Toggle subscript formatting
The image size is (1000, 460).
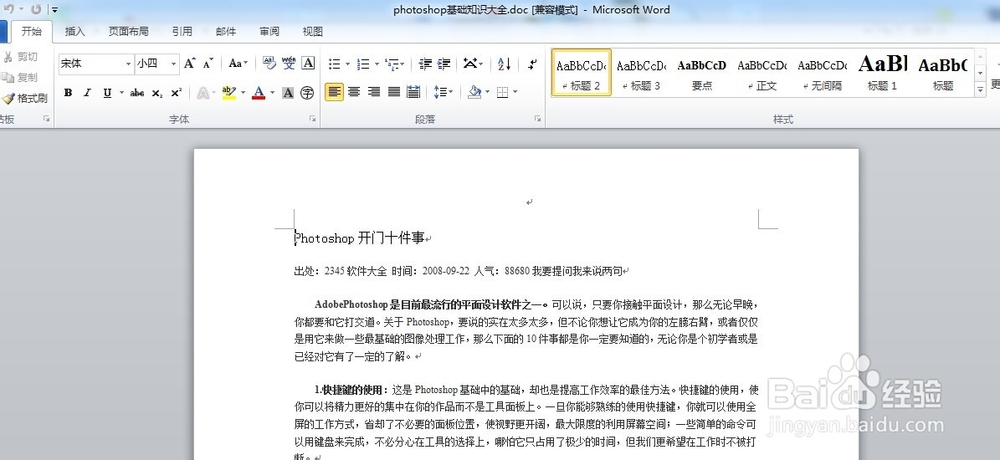point(157,93)
